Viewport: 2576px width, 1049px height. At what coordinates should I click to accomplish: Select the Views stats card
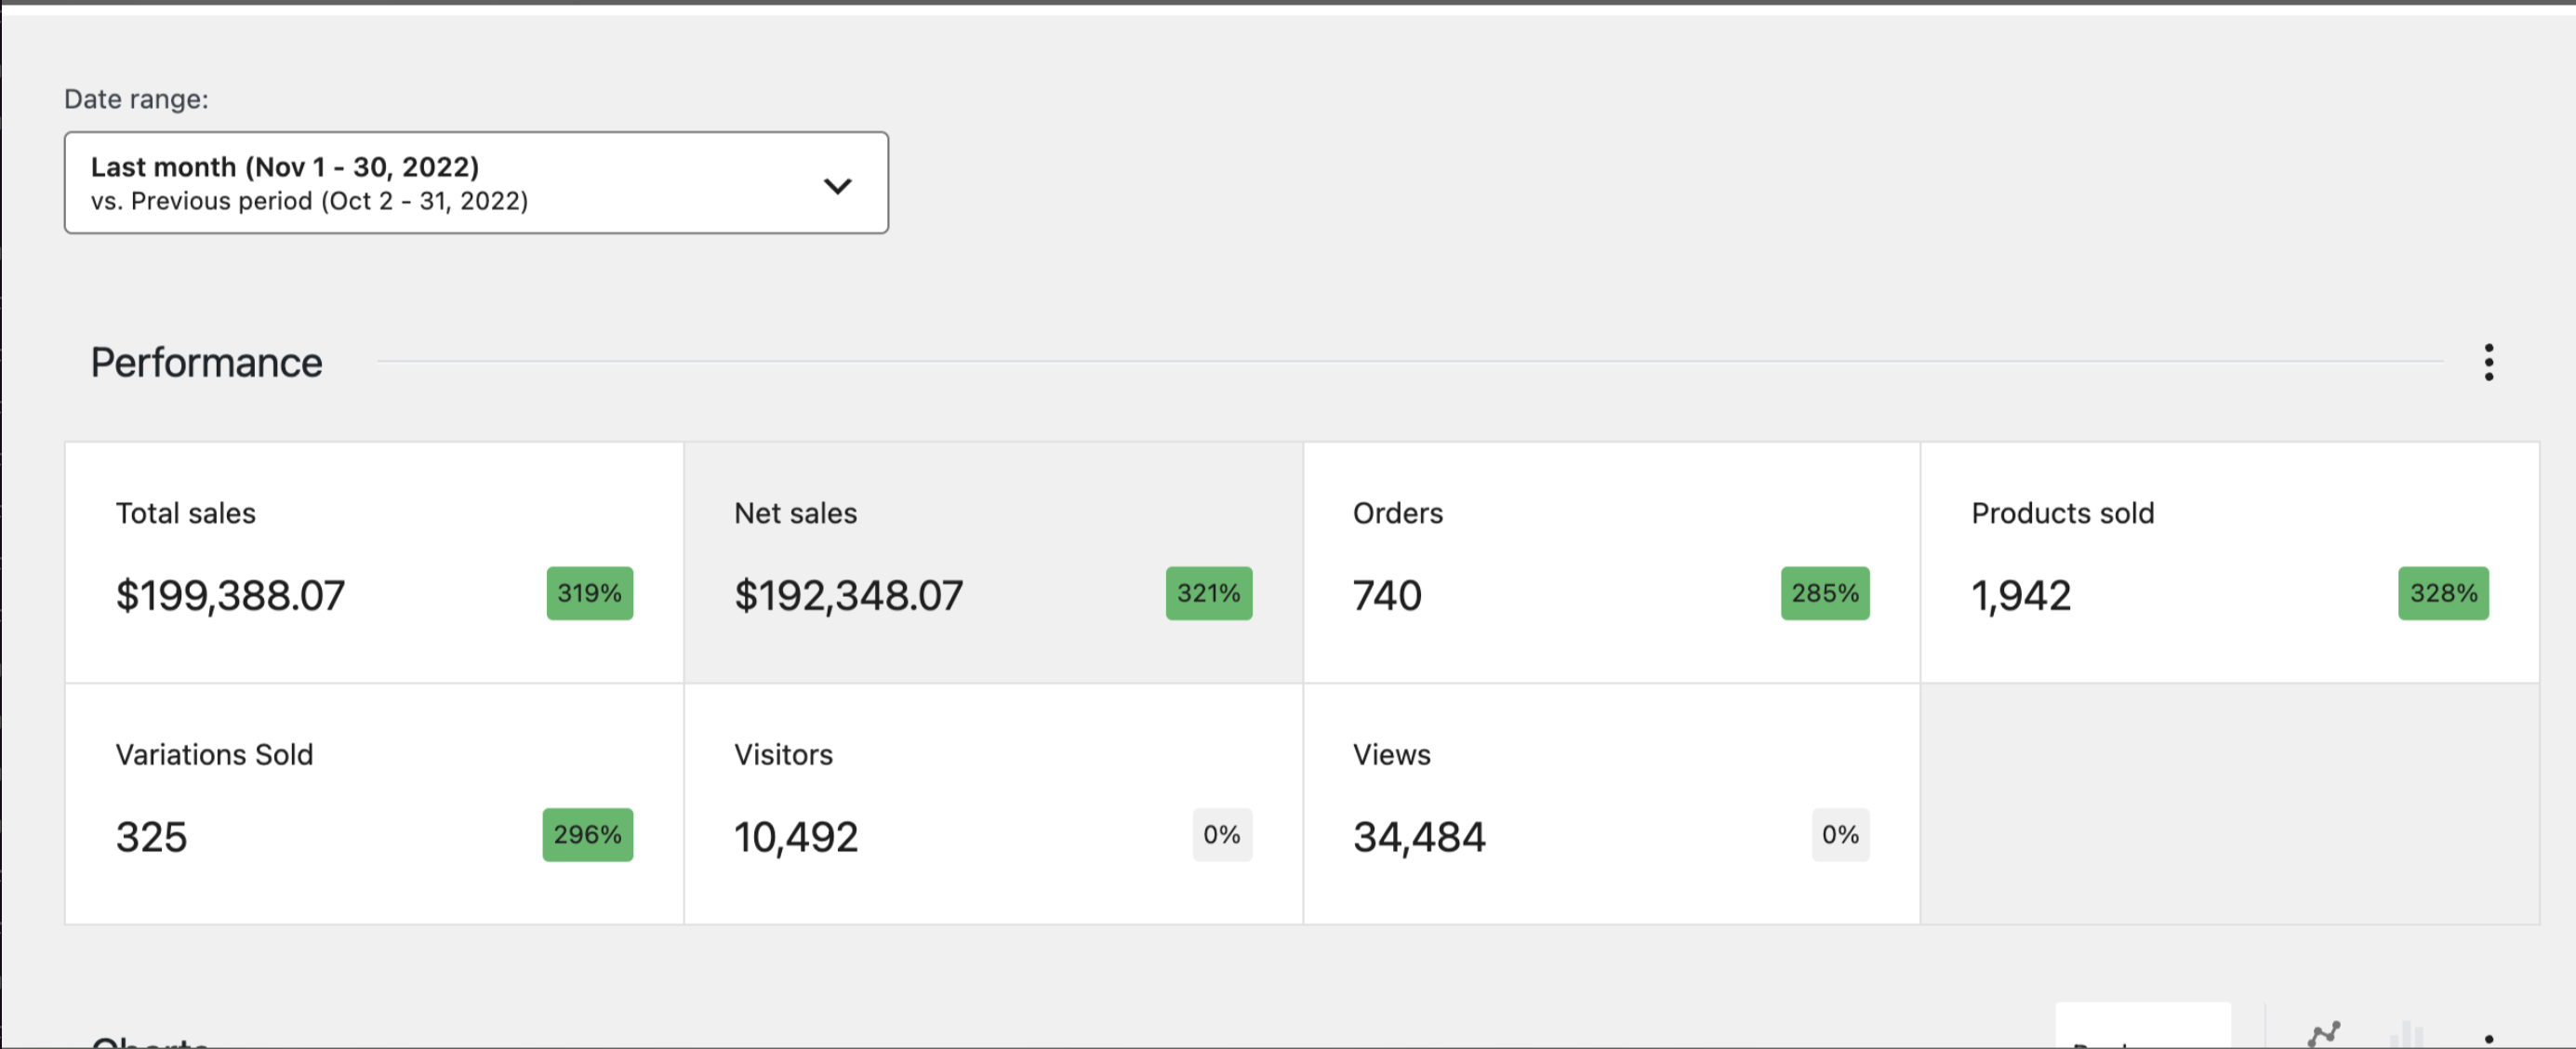pyautogui.click(x=1610, y=804)
